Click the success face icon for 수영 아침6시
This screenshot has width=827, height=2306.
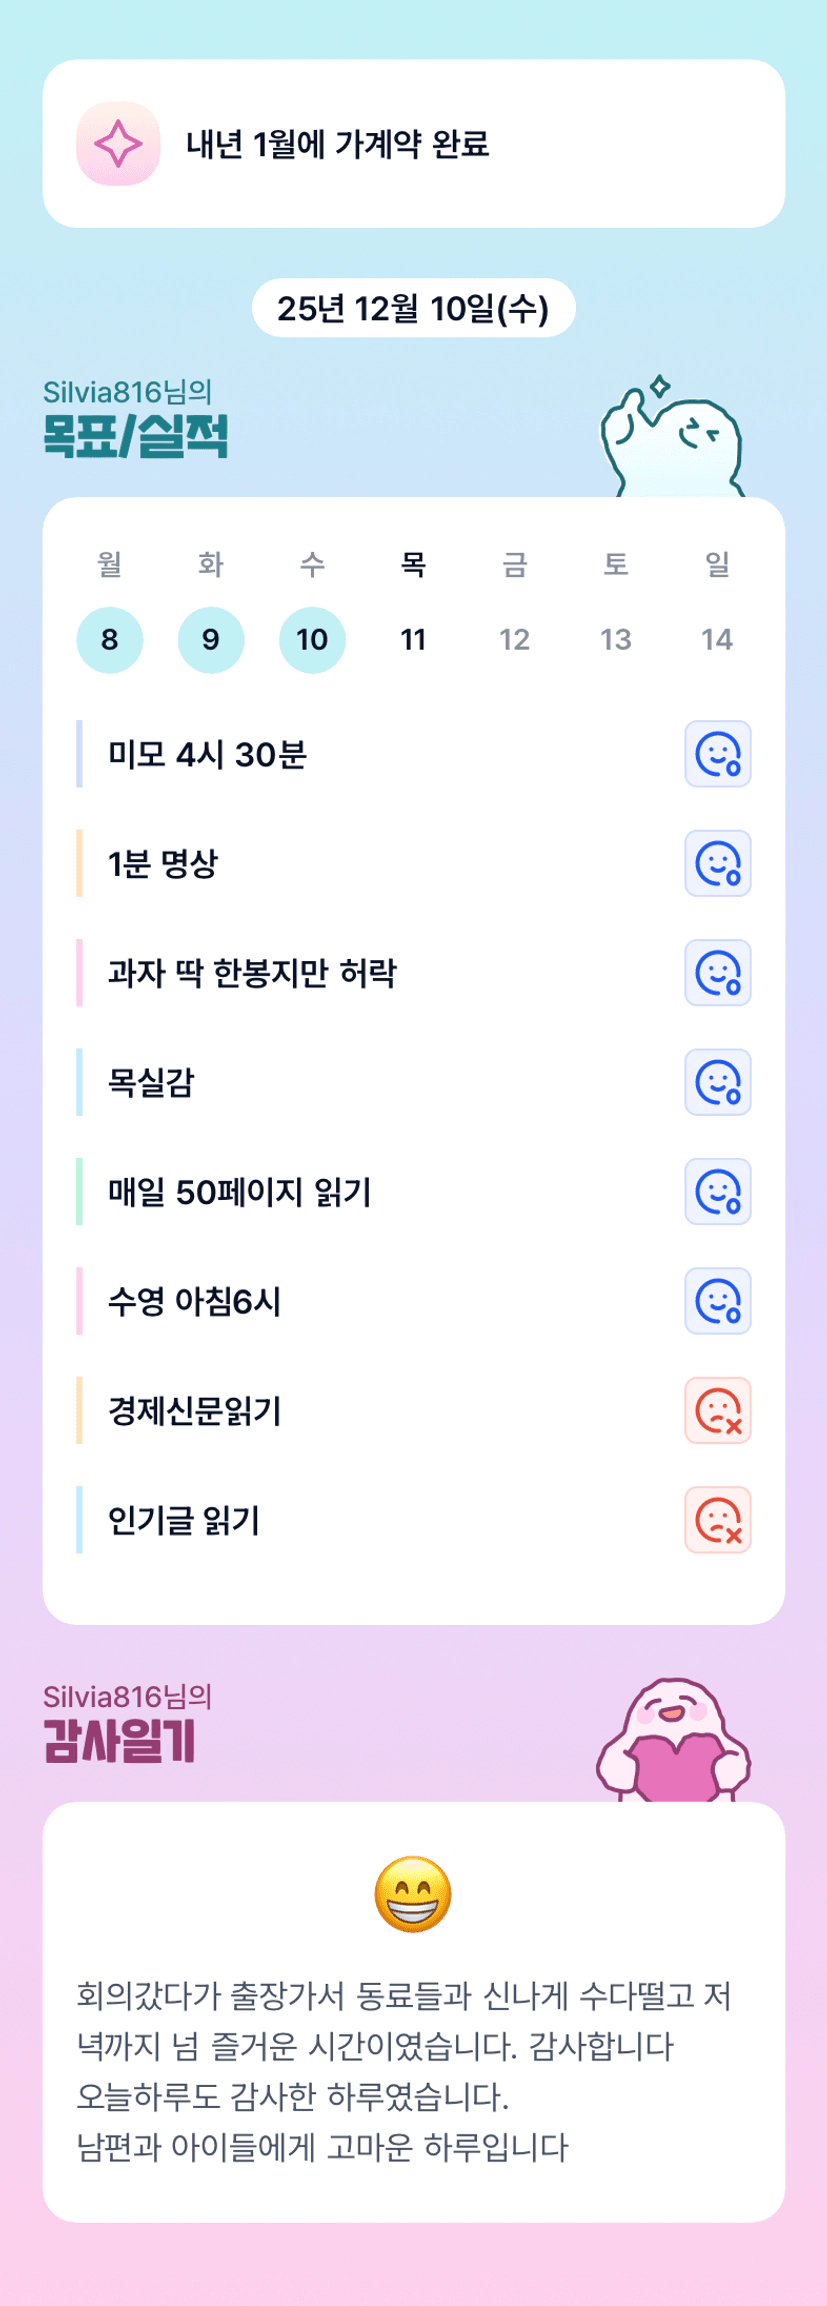point(717,1301)
